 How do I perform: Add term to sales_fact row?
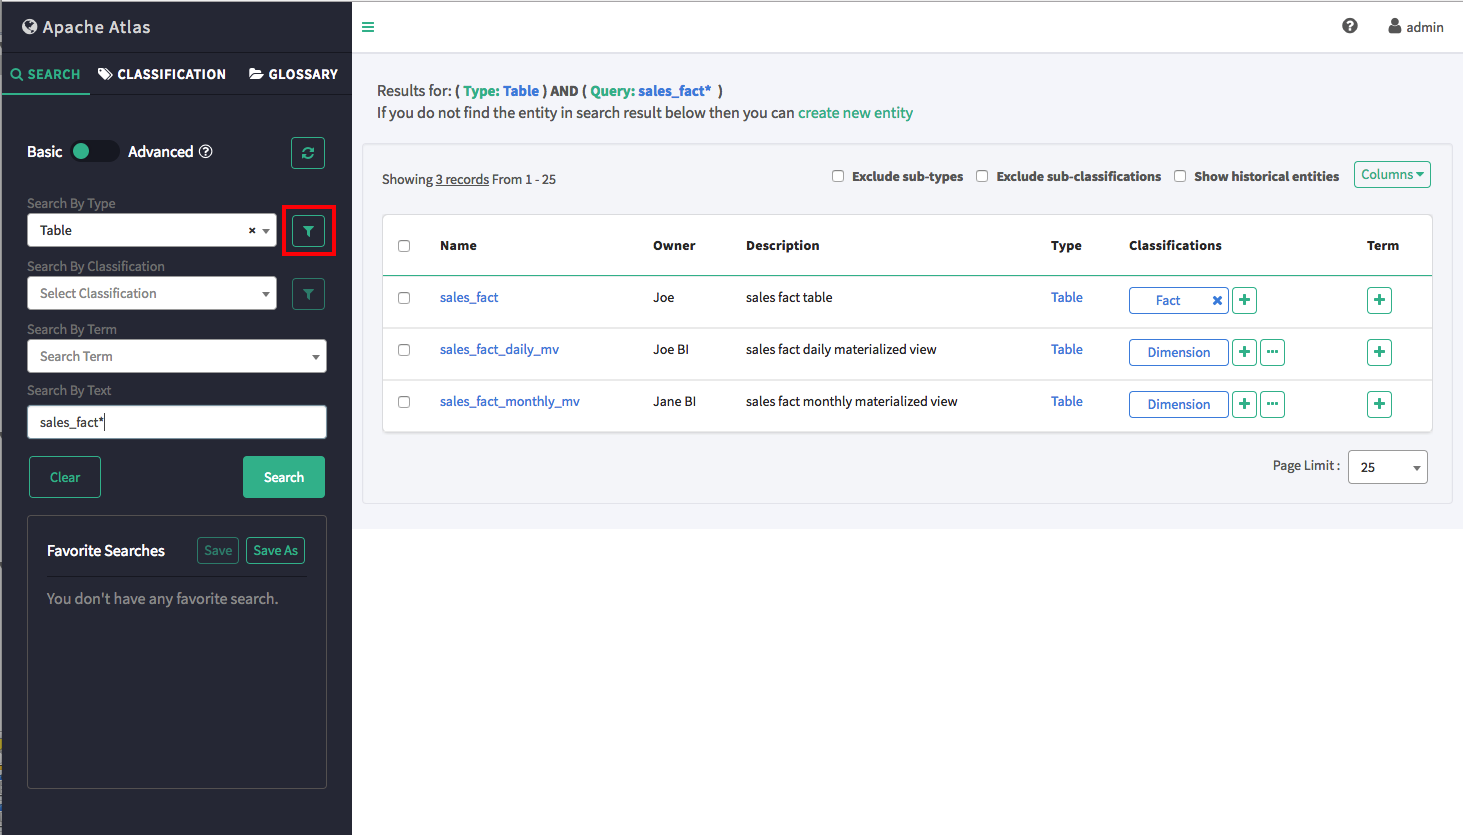pos(1379,300)
